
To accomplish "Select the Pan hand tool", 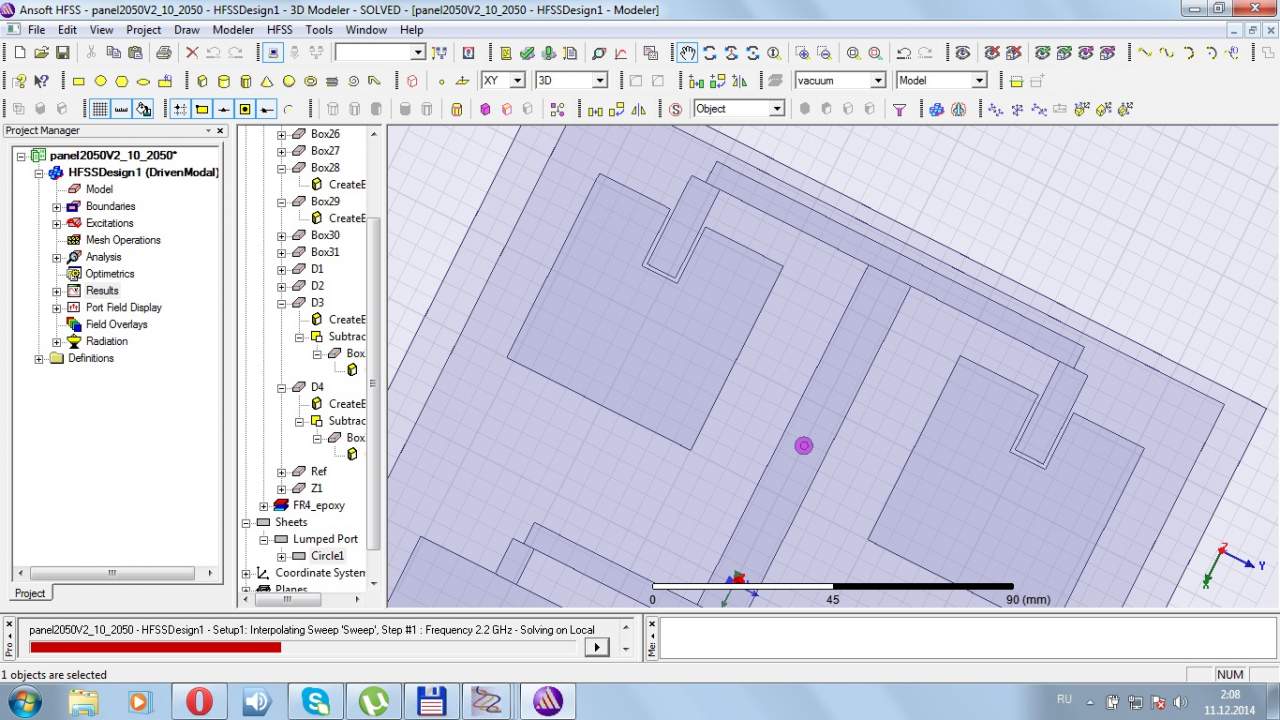I will (x=687, y=53).
